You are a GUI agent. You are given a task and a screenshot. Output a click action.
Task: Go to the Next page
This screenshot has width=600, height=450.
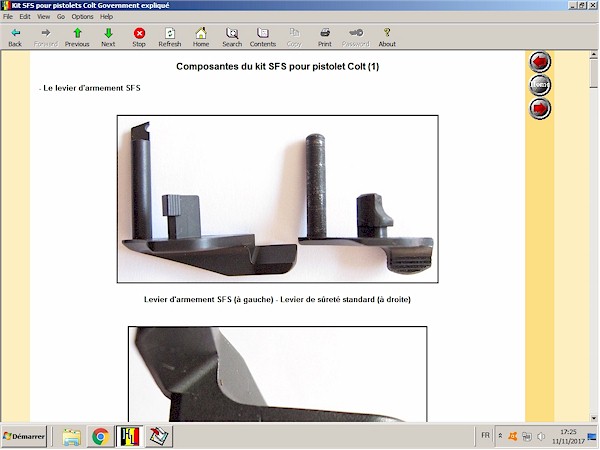[x=108, y=37]
